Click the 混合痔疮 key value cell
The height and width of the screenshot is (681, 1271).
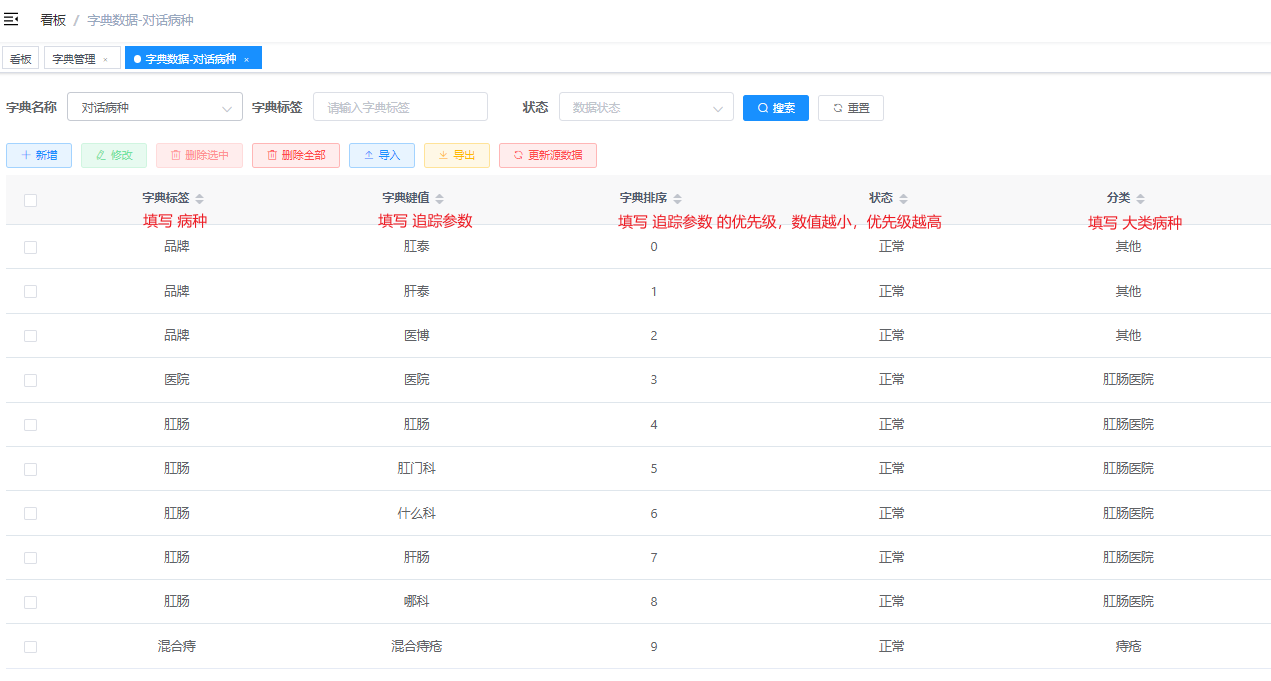[417, 646]
